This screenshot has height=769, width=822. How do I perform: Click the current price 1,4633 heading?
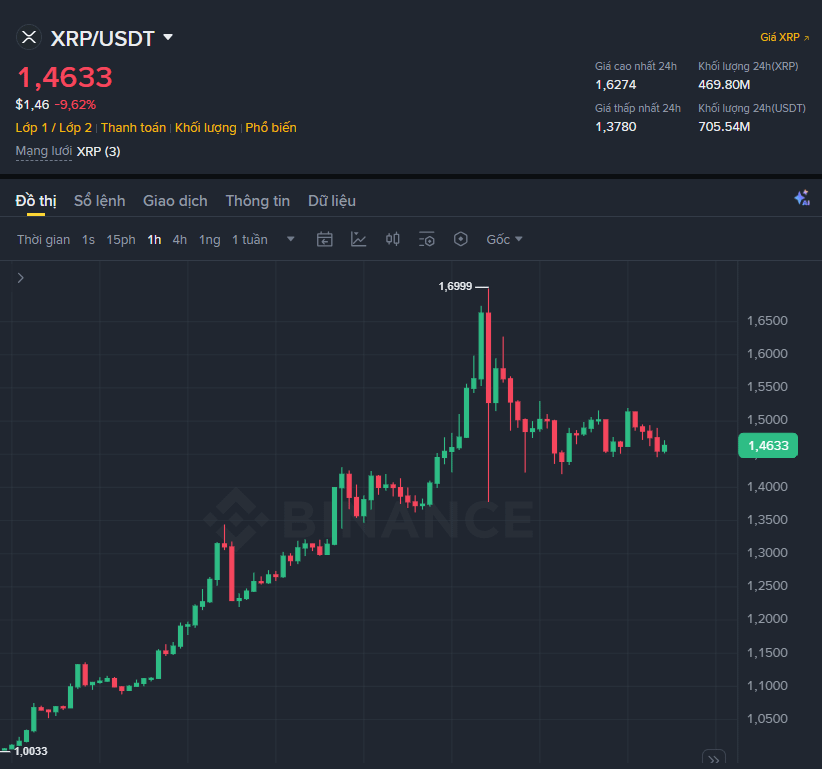[65, 78]
